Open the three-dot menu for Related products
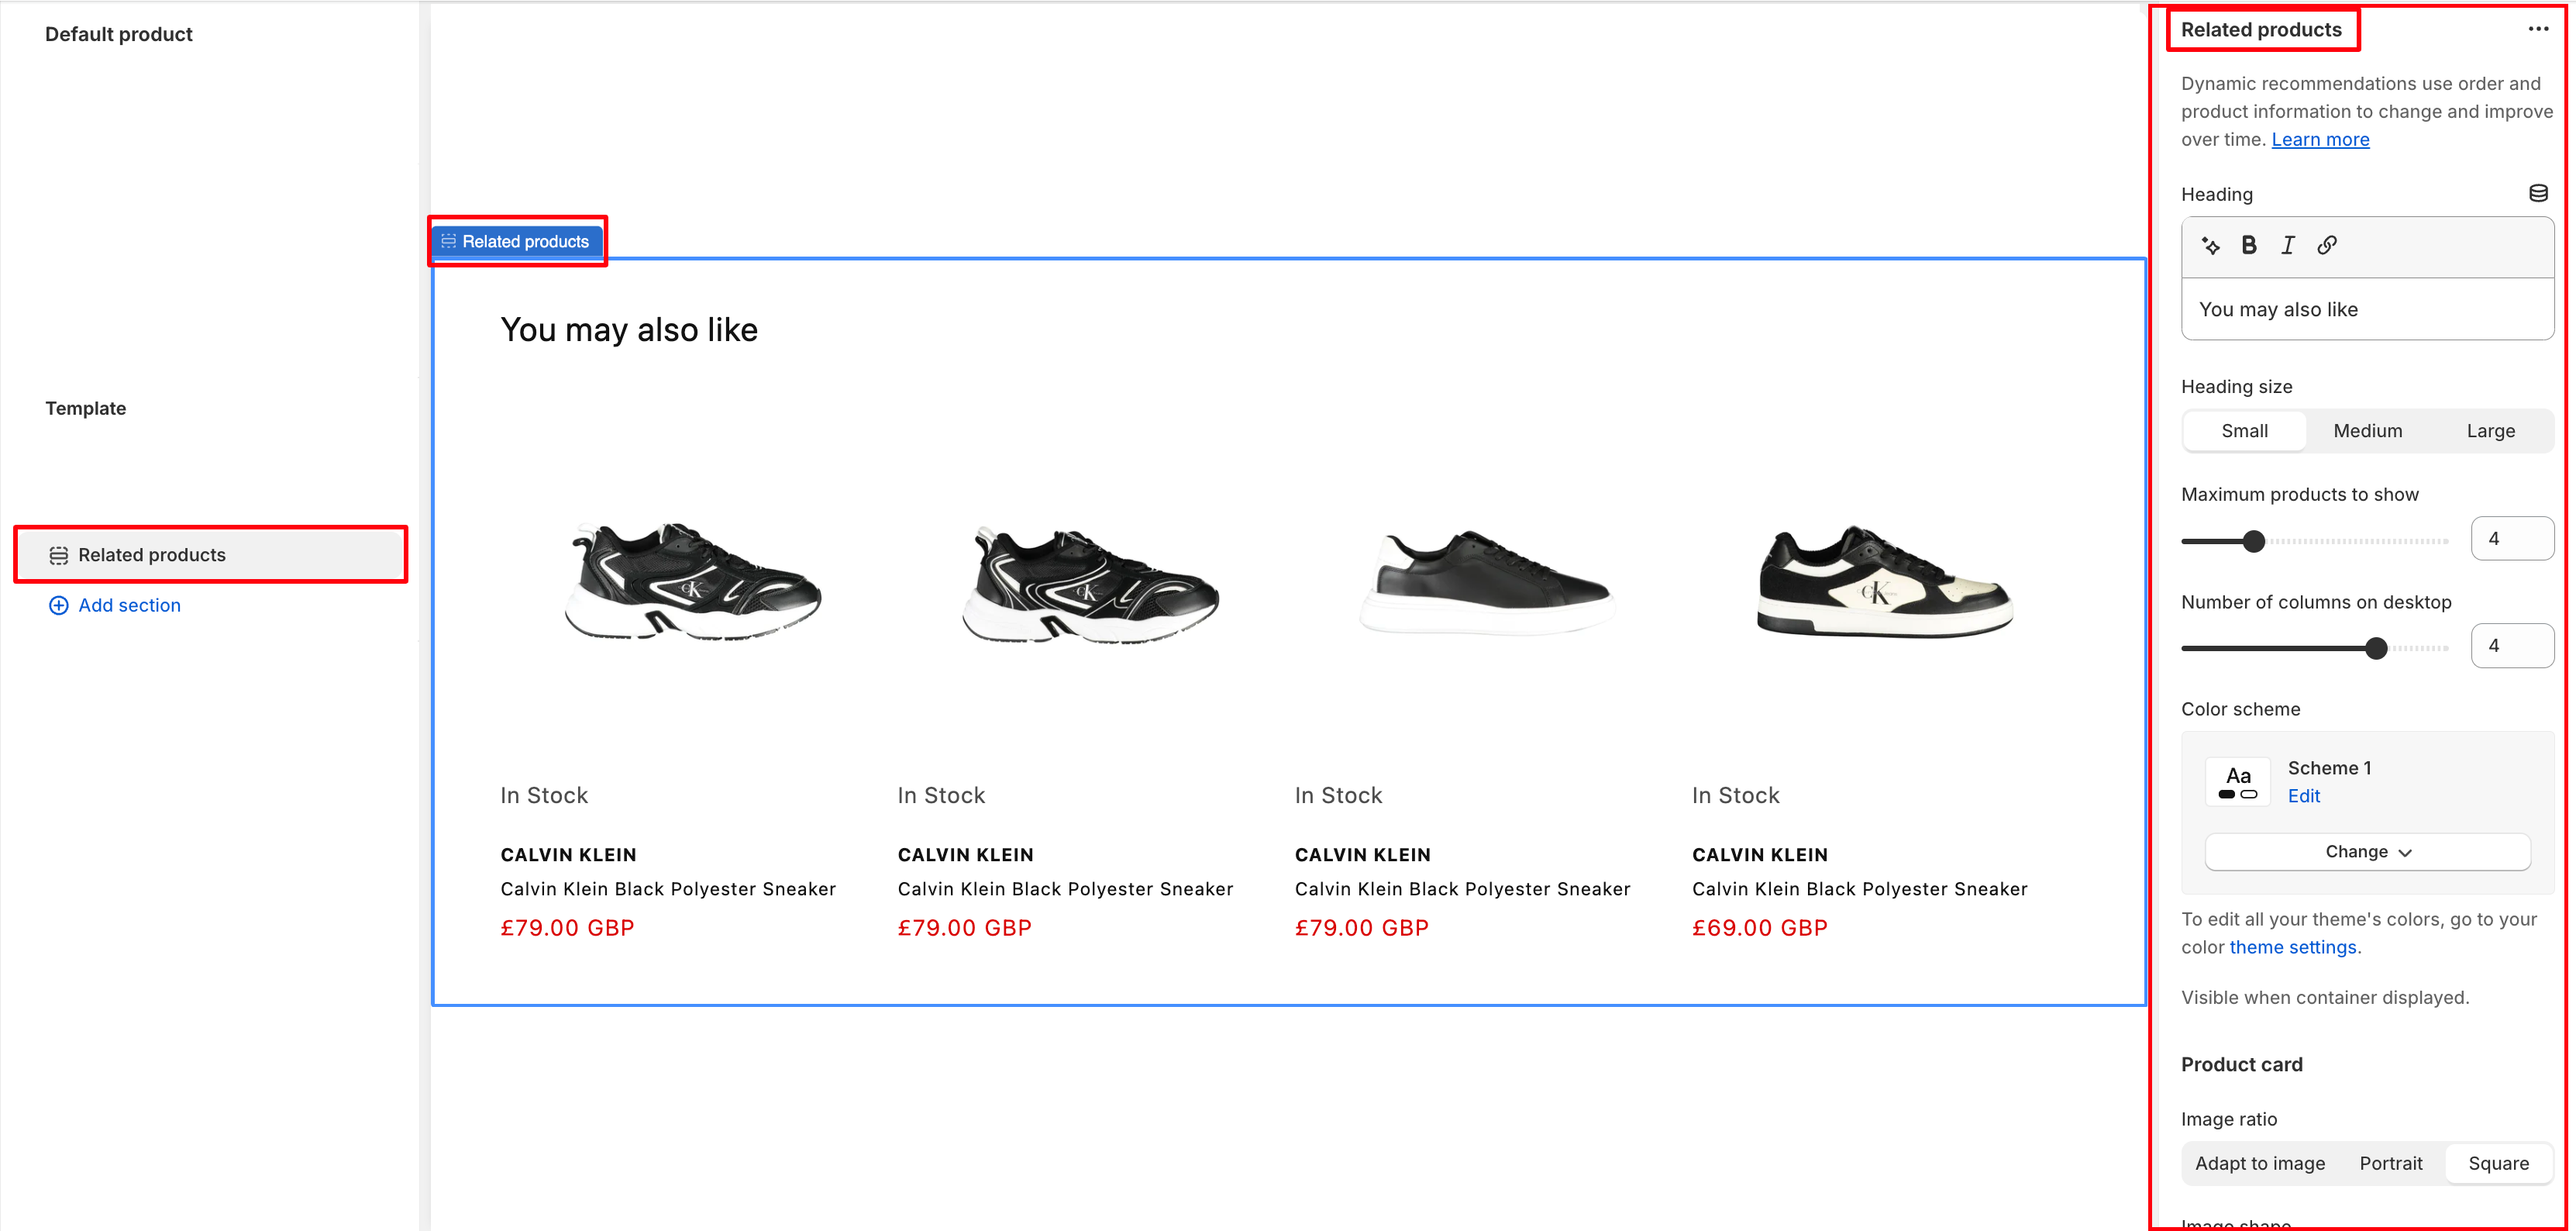This screenshot has height=1231, width=2576. (x=2538, y=29)
